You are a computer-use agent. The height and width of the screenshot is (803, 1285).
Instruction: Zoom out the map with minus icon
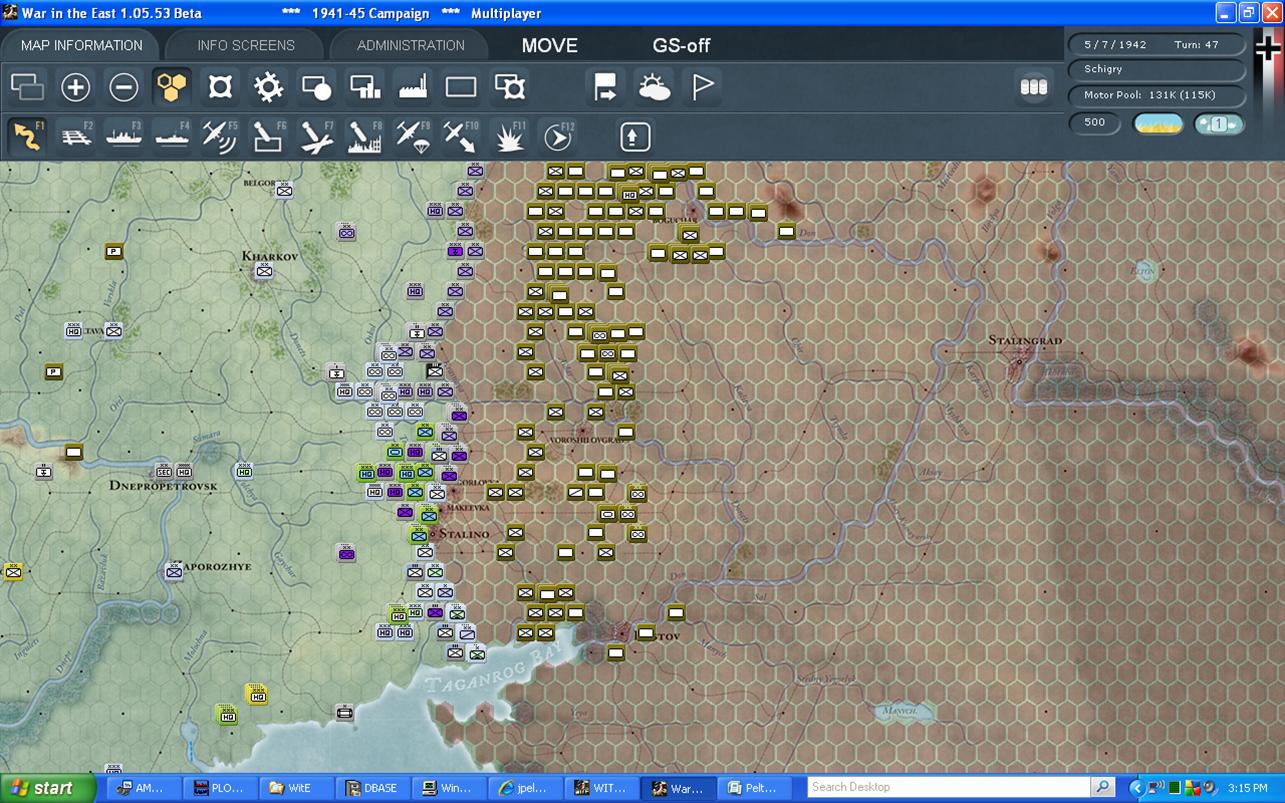(124, 88)
